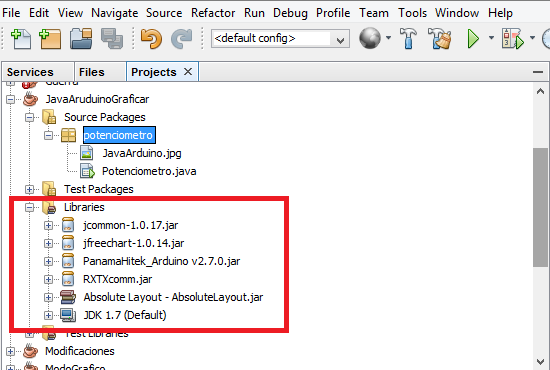550x370 pixels.
Task: Collapse the Libraries node
Action: (29, 207)
